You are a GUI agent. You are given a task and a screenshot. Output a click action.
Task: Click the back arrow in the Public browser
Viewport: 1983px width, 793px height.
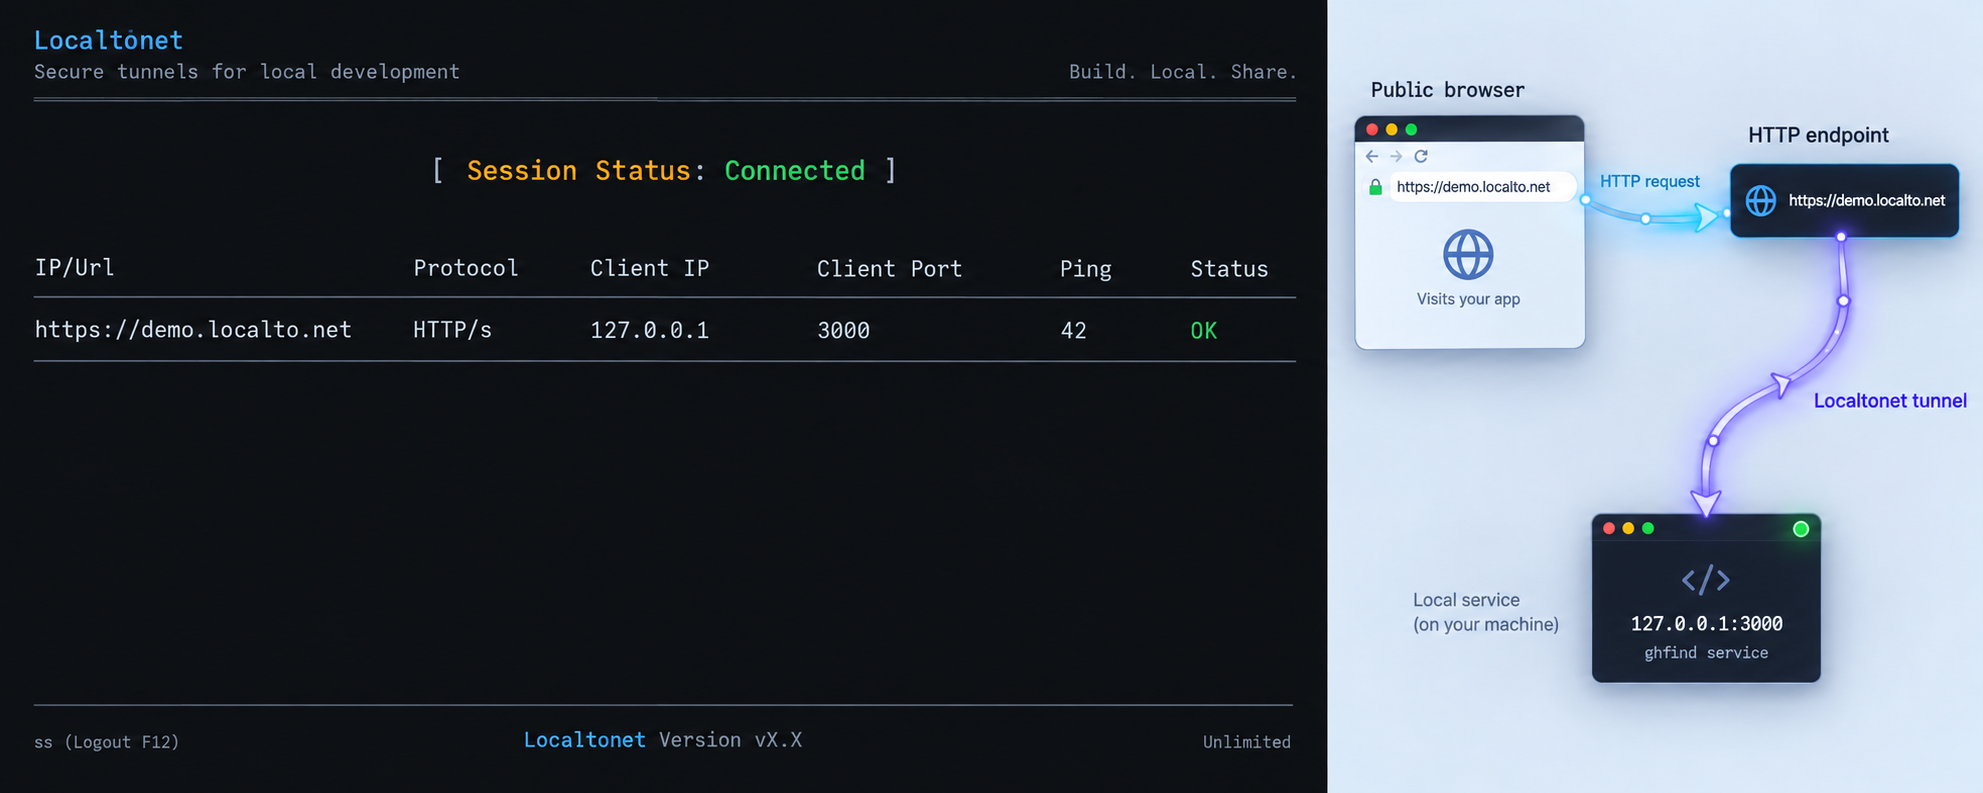[x=1372, y=156]
